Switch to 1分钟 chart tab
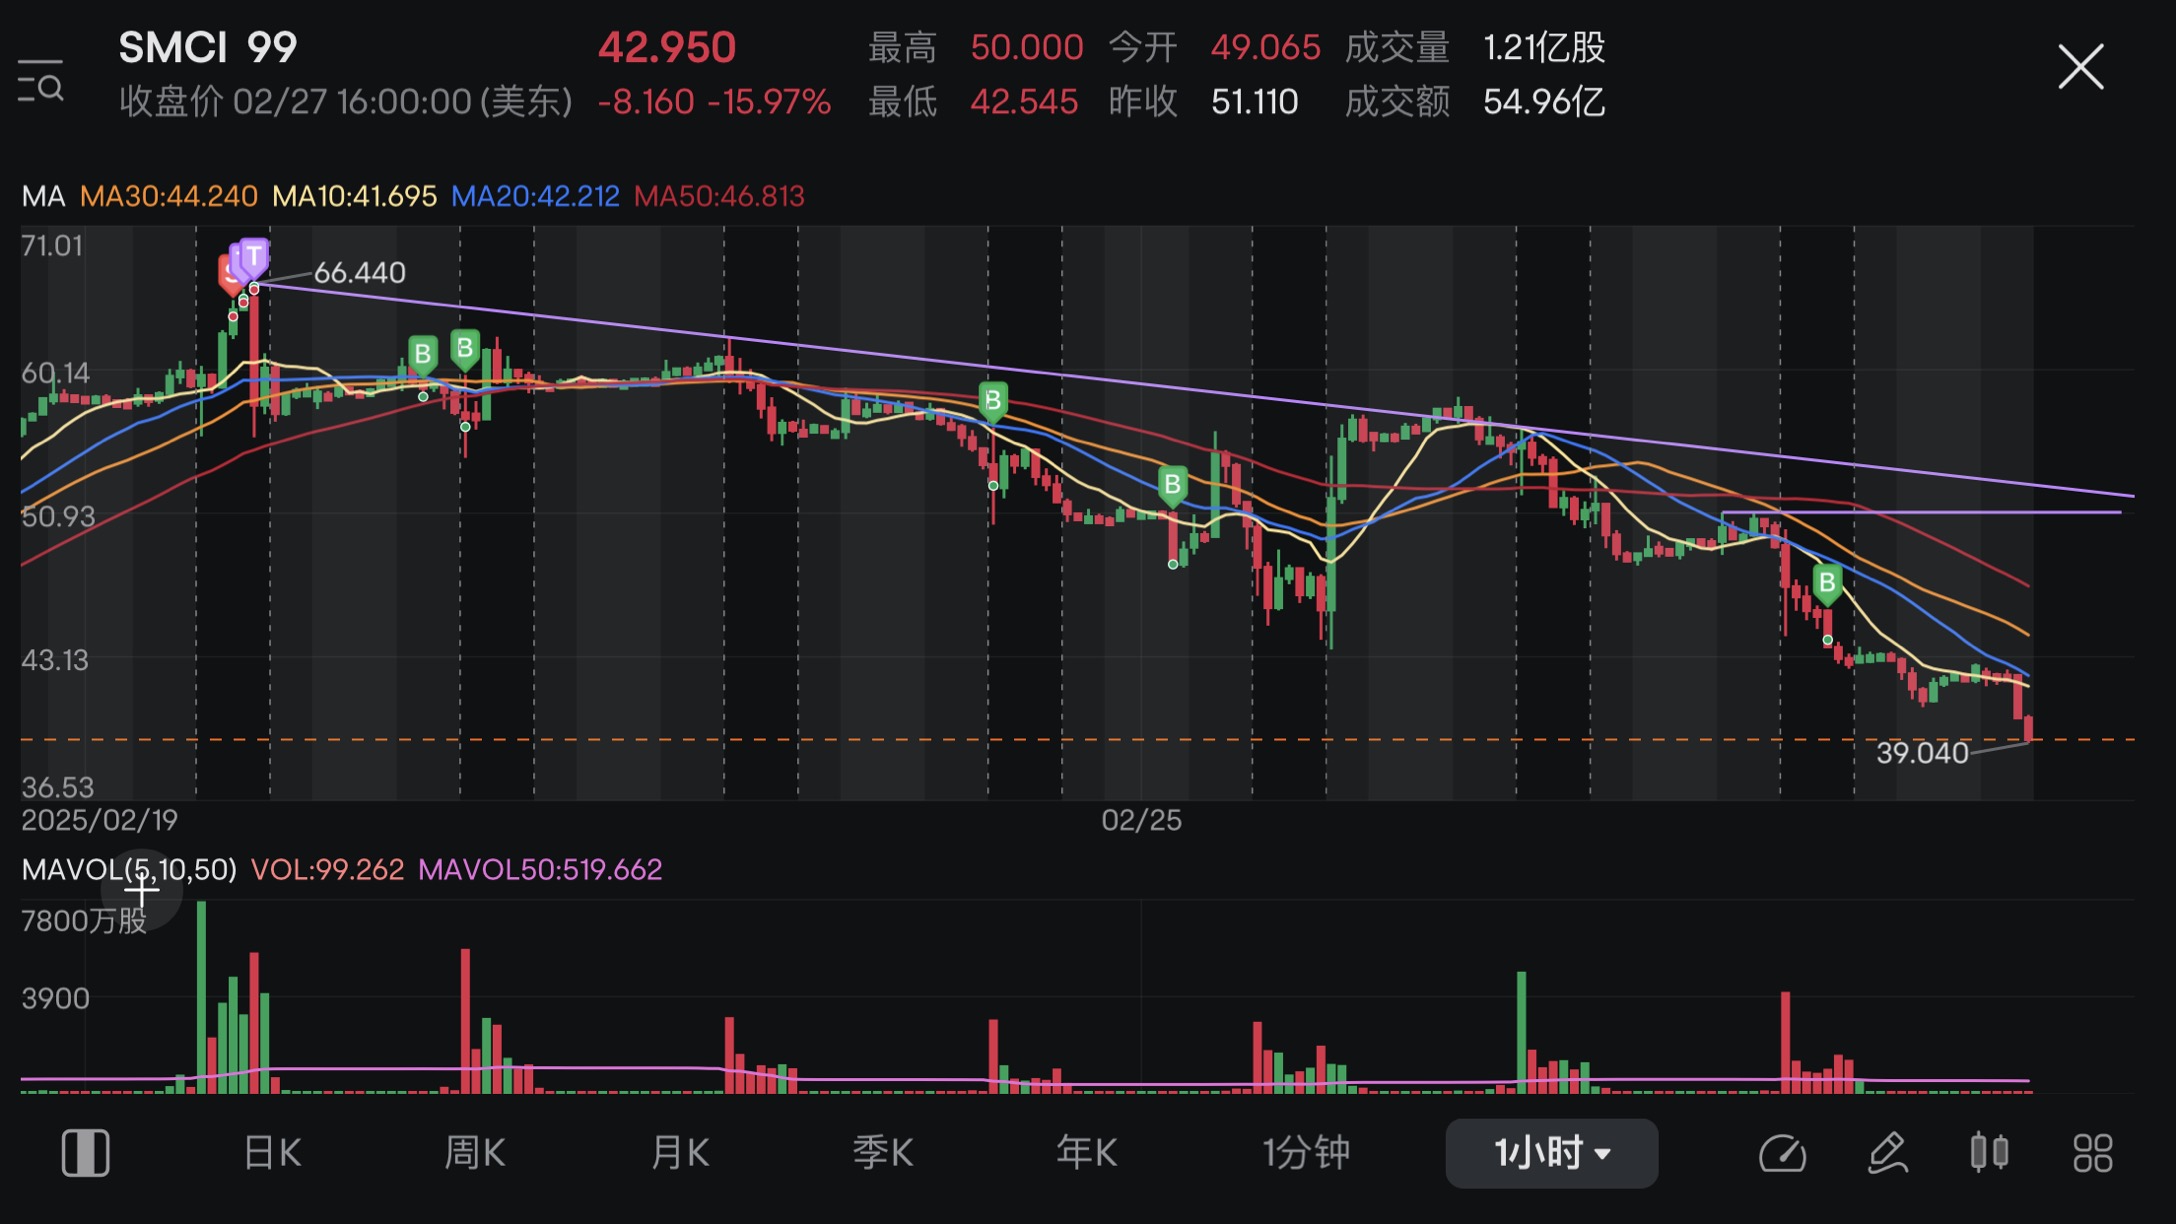The height and width of the screenshot is (1224, 2176). [1306, 1153]
